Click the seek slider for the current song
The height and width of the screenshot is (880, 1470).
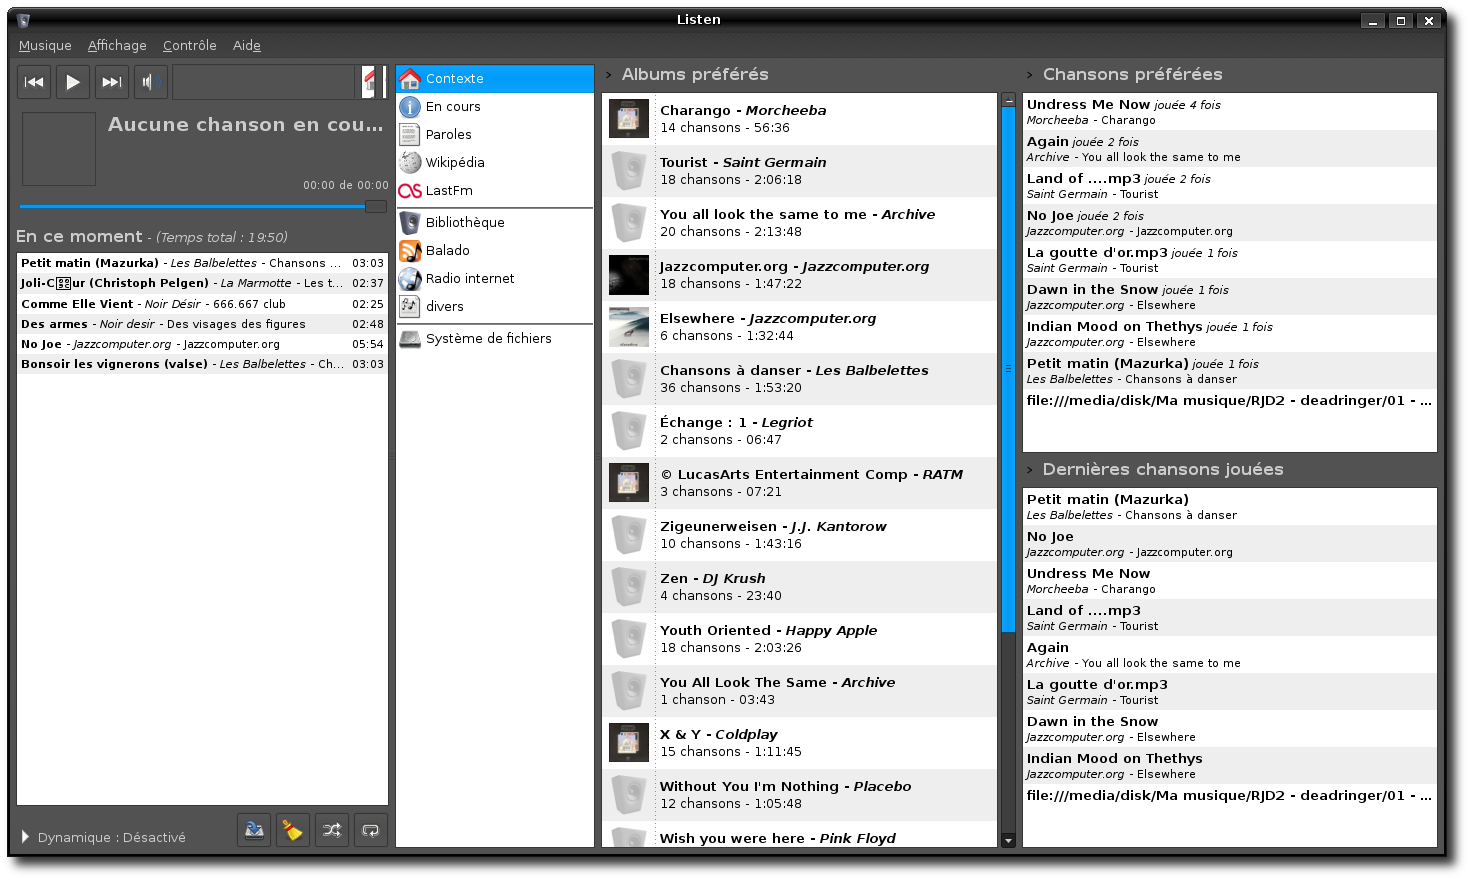pos(203,207)
